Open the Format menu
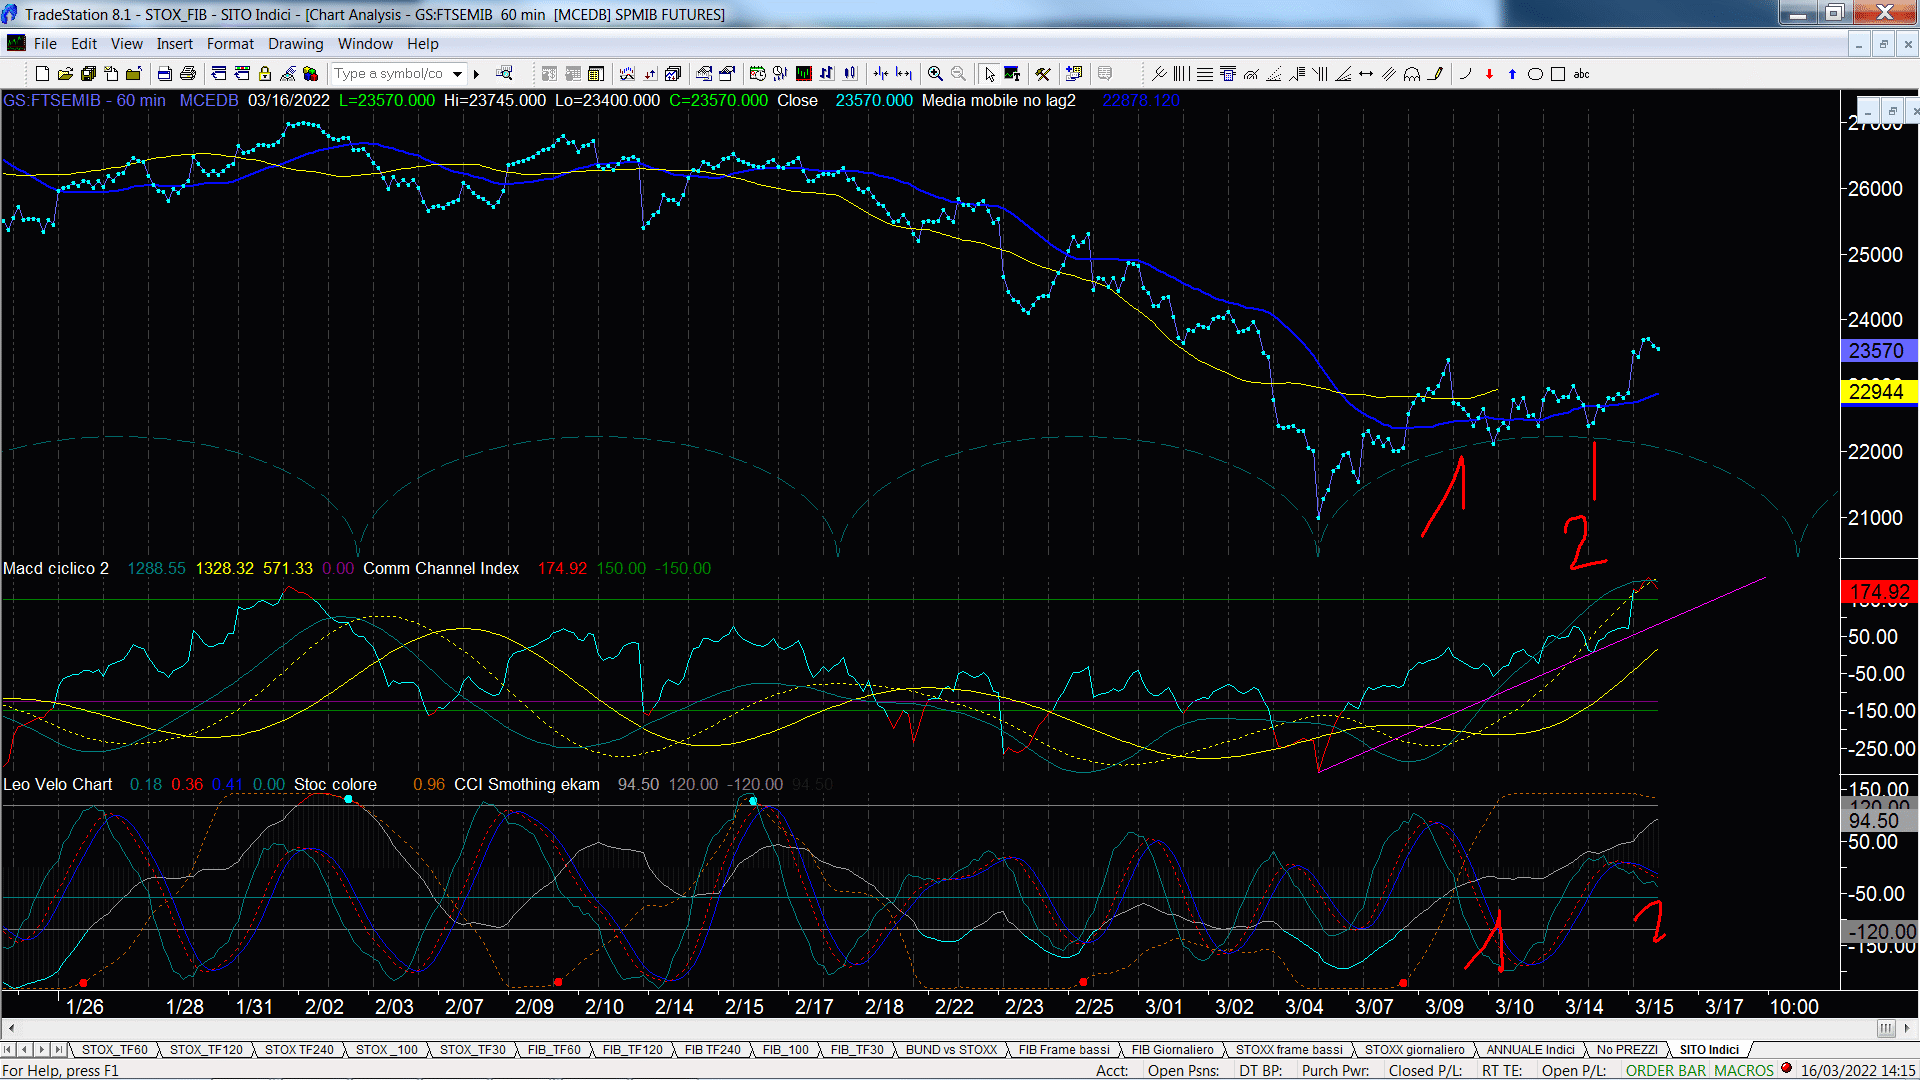 pos(231,44)
